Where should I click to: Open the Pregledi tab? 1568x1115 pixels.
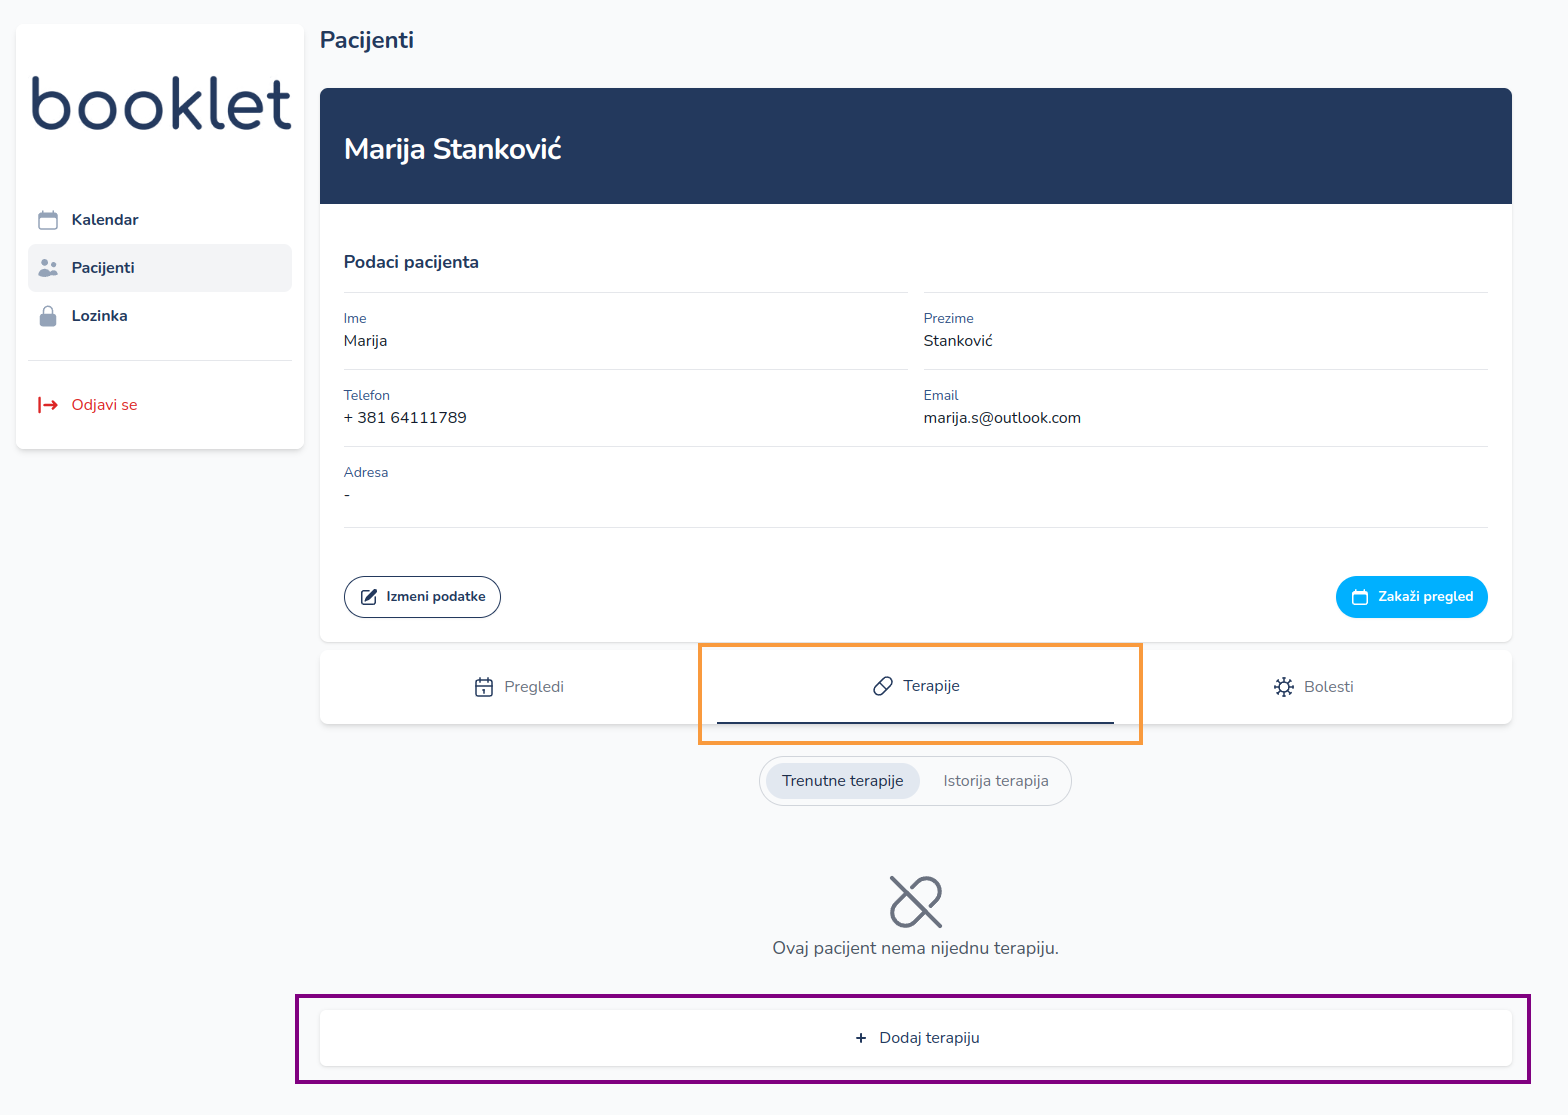519,687
